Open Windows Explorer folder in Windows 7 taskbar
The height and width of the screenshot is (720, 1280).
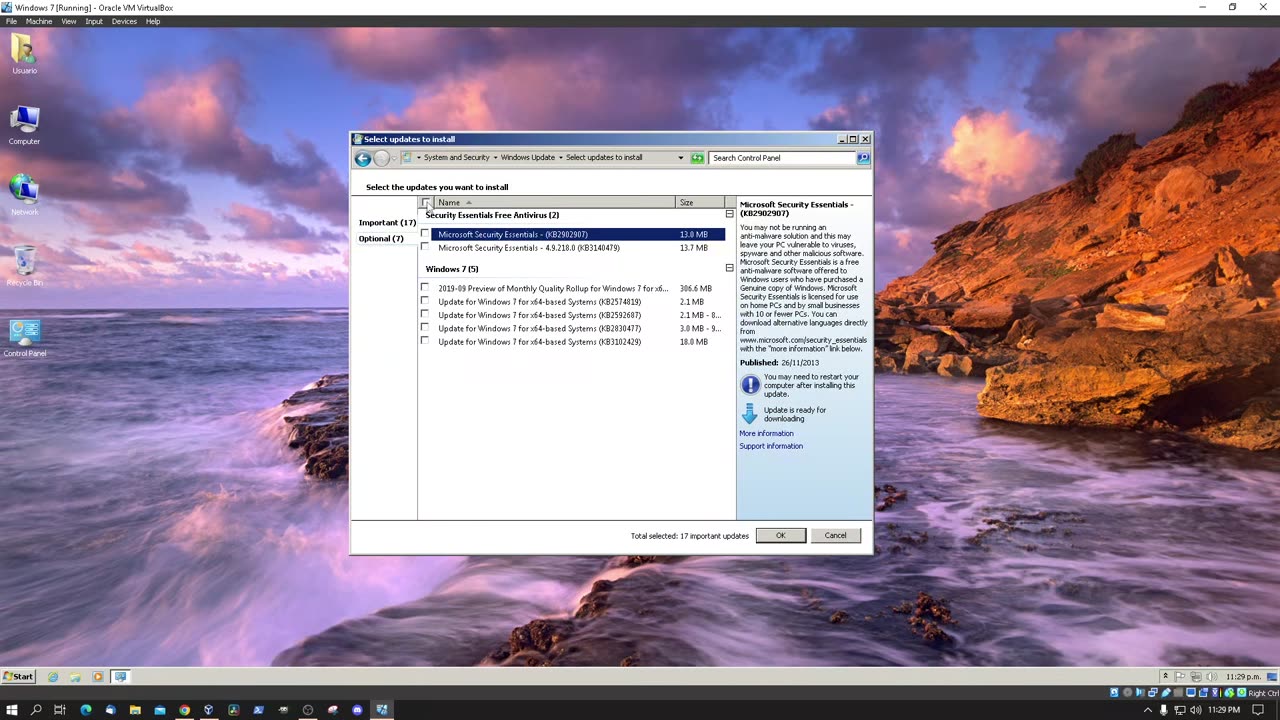tap(75, 677)
